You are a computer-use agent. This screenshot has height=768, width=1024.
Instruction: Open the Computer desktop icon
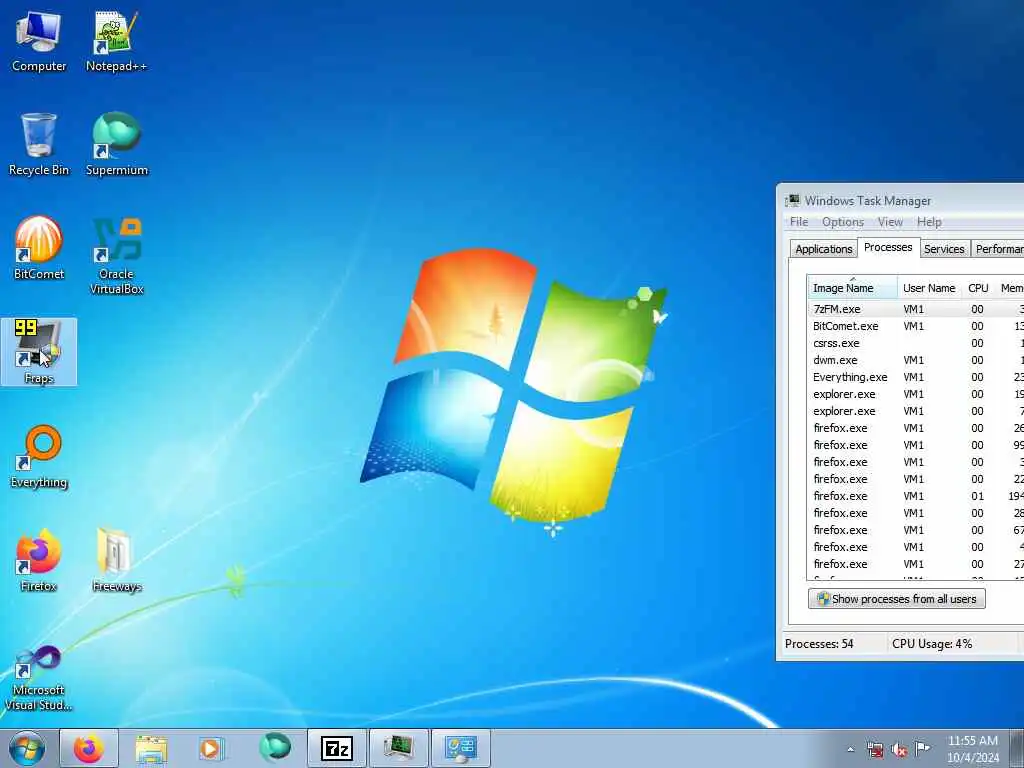(39, 42)
